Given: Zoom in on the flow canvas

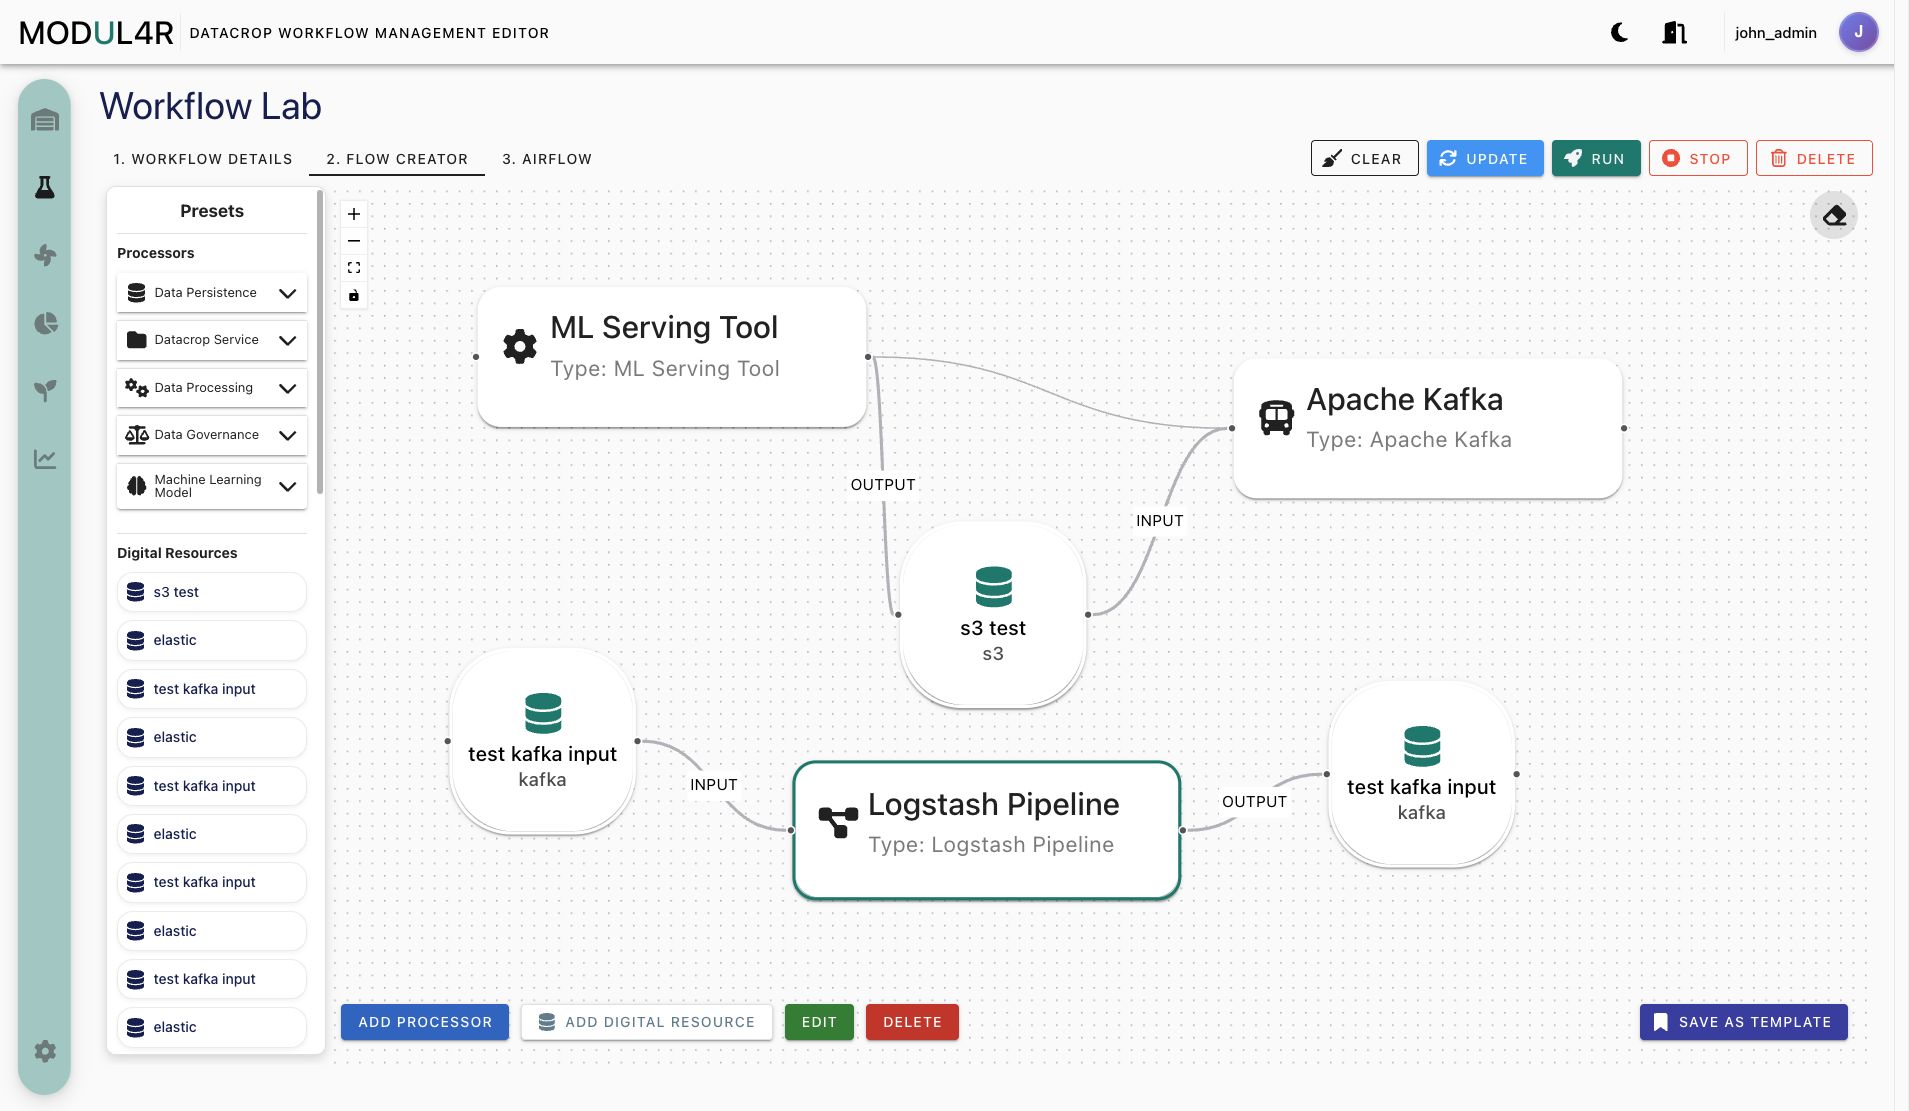Looking at the screenshot, I should (x=354, y=214).
